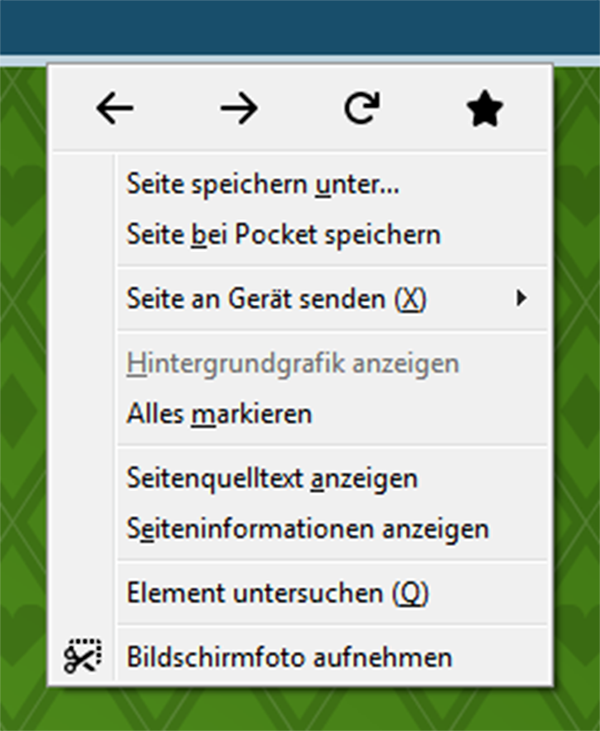This screenshot has height=731, width=600.
Task: Expand the submenu arrow for Seite an Gerät senden
Action: (521, 298)
